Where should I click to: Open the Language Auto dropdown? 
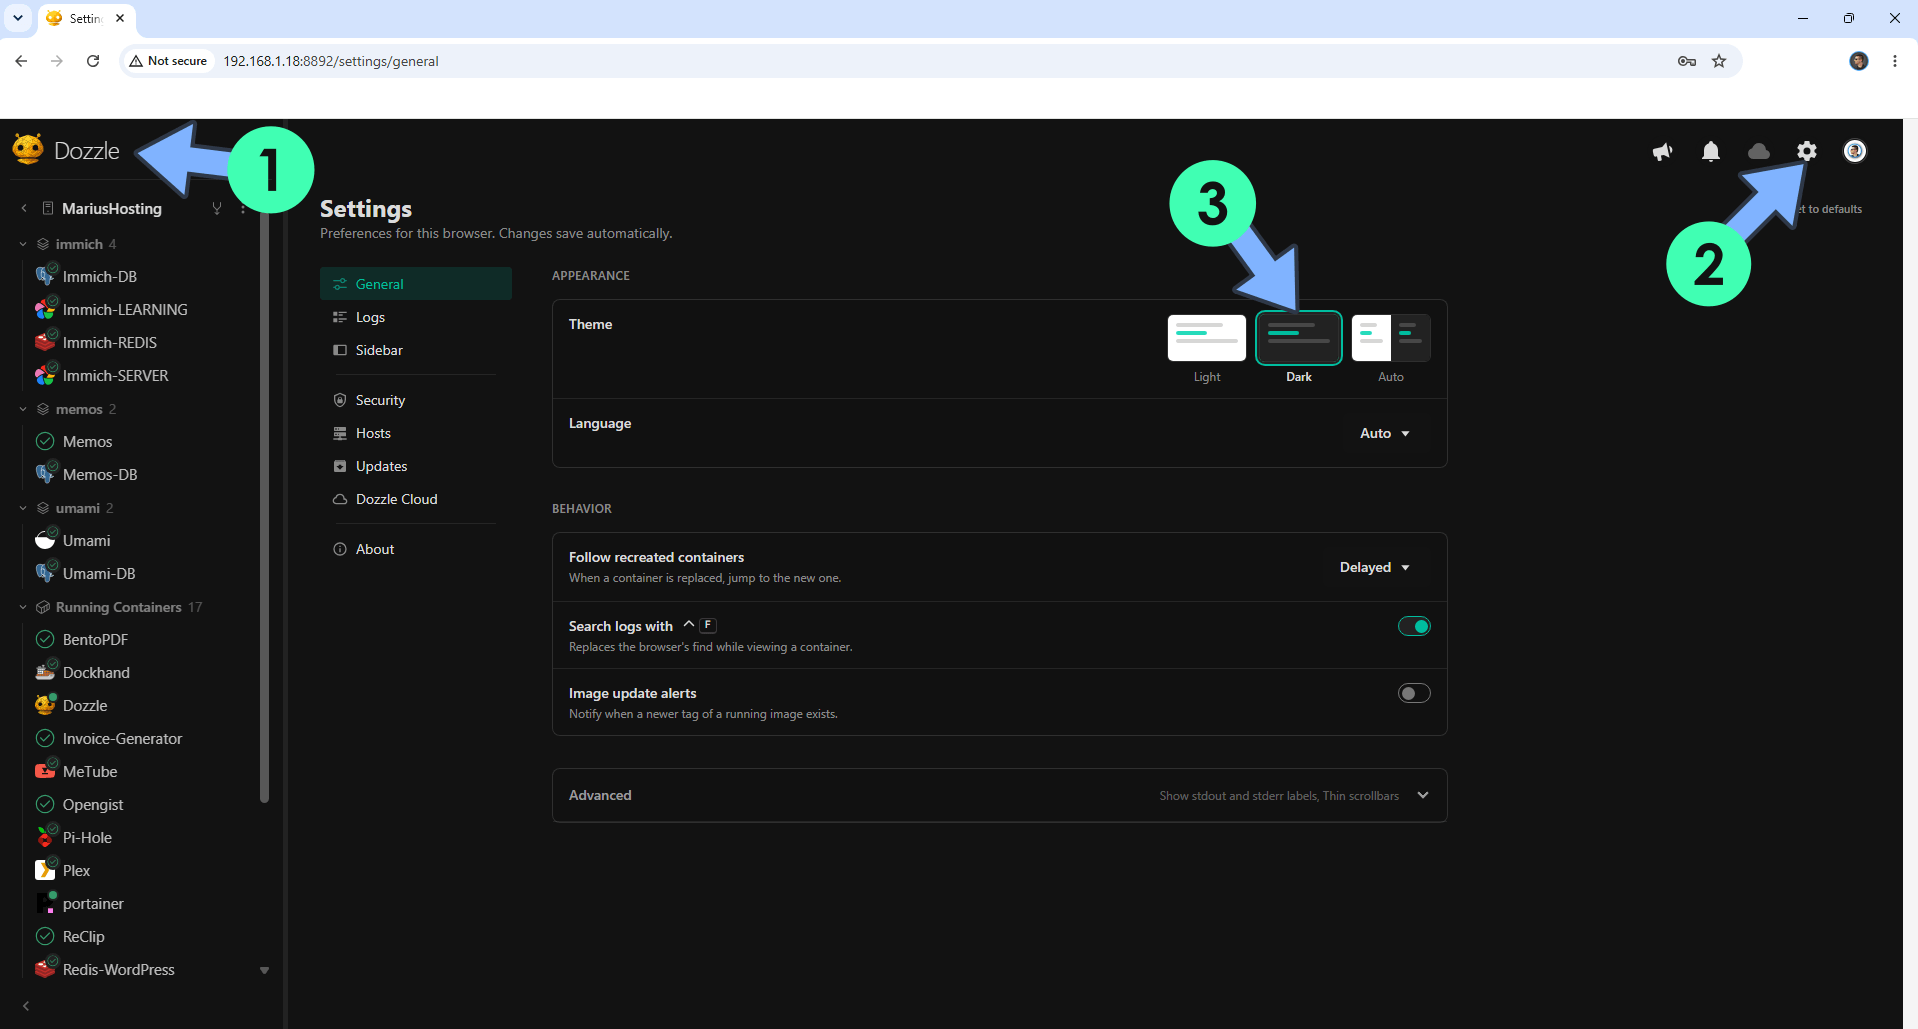click(1385, 433)
